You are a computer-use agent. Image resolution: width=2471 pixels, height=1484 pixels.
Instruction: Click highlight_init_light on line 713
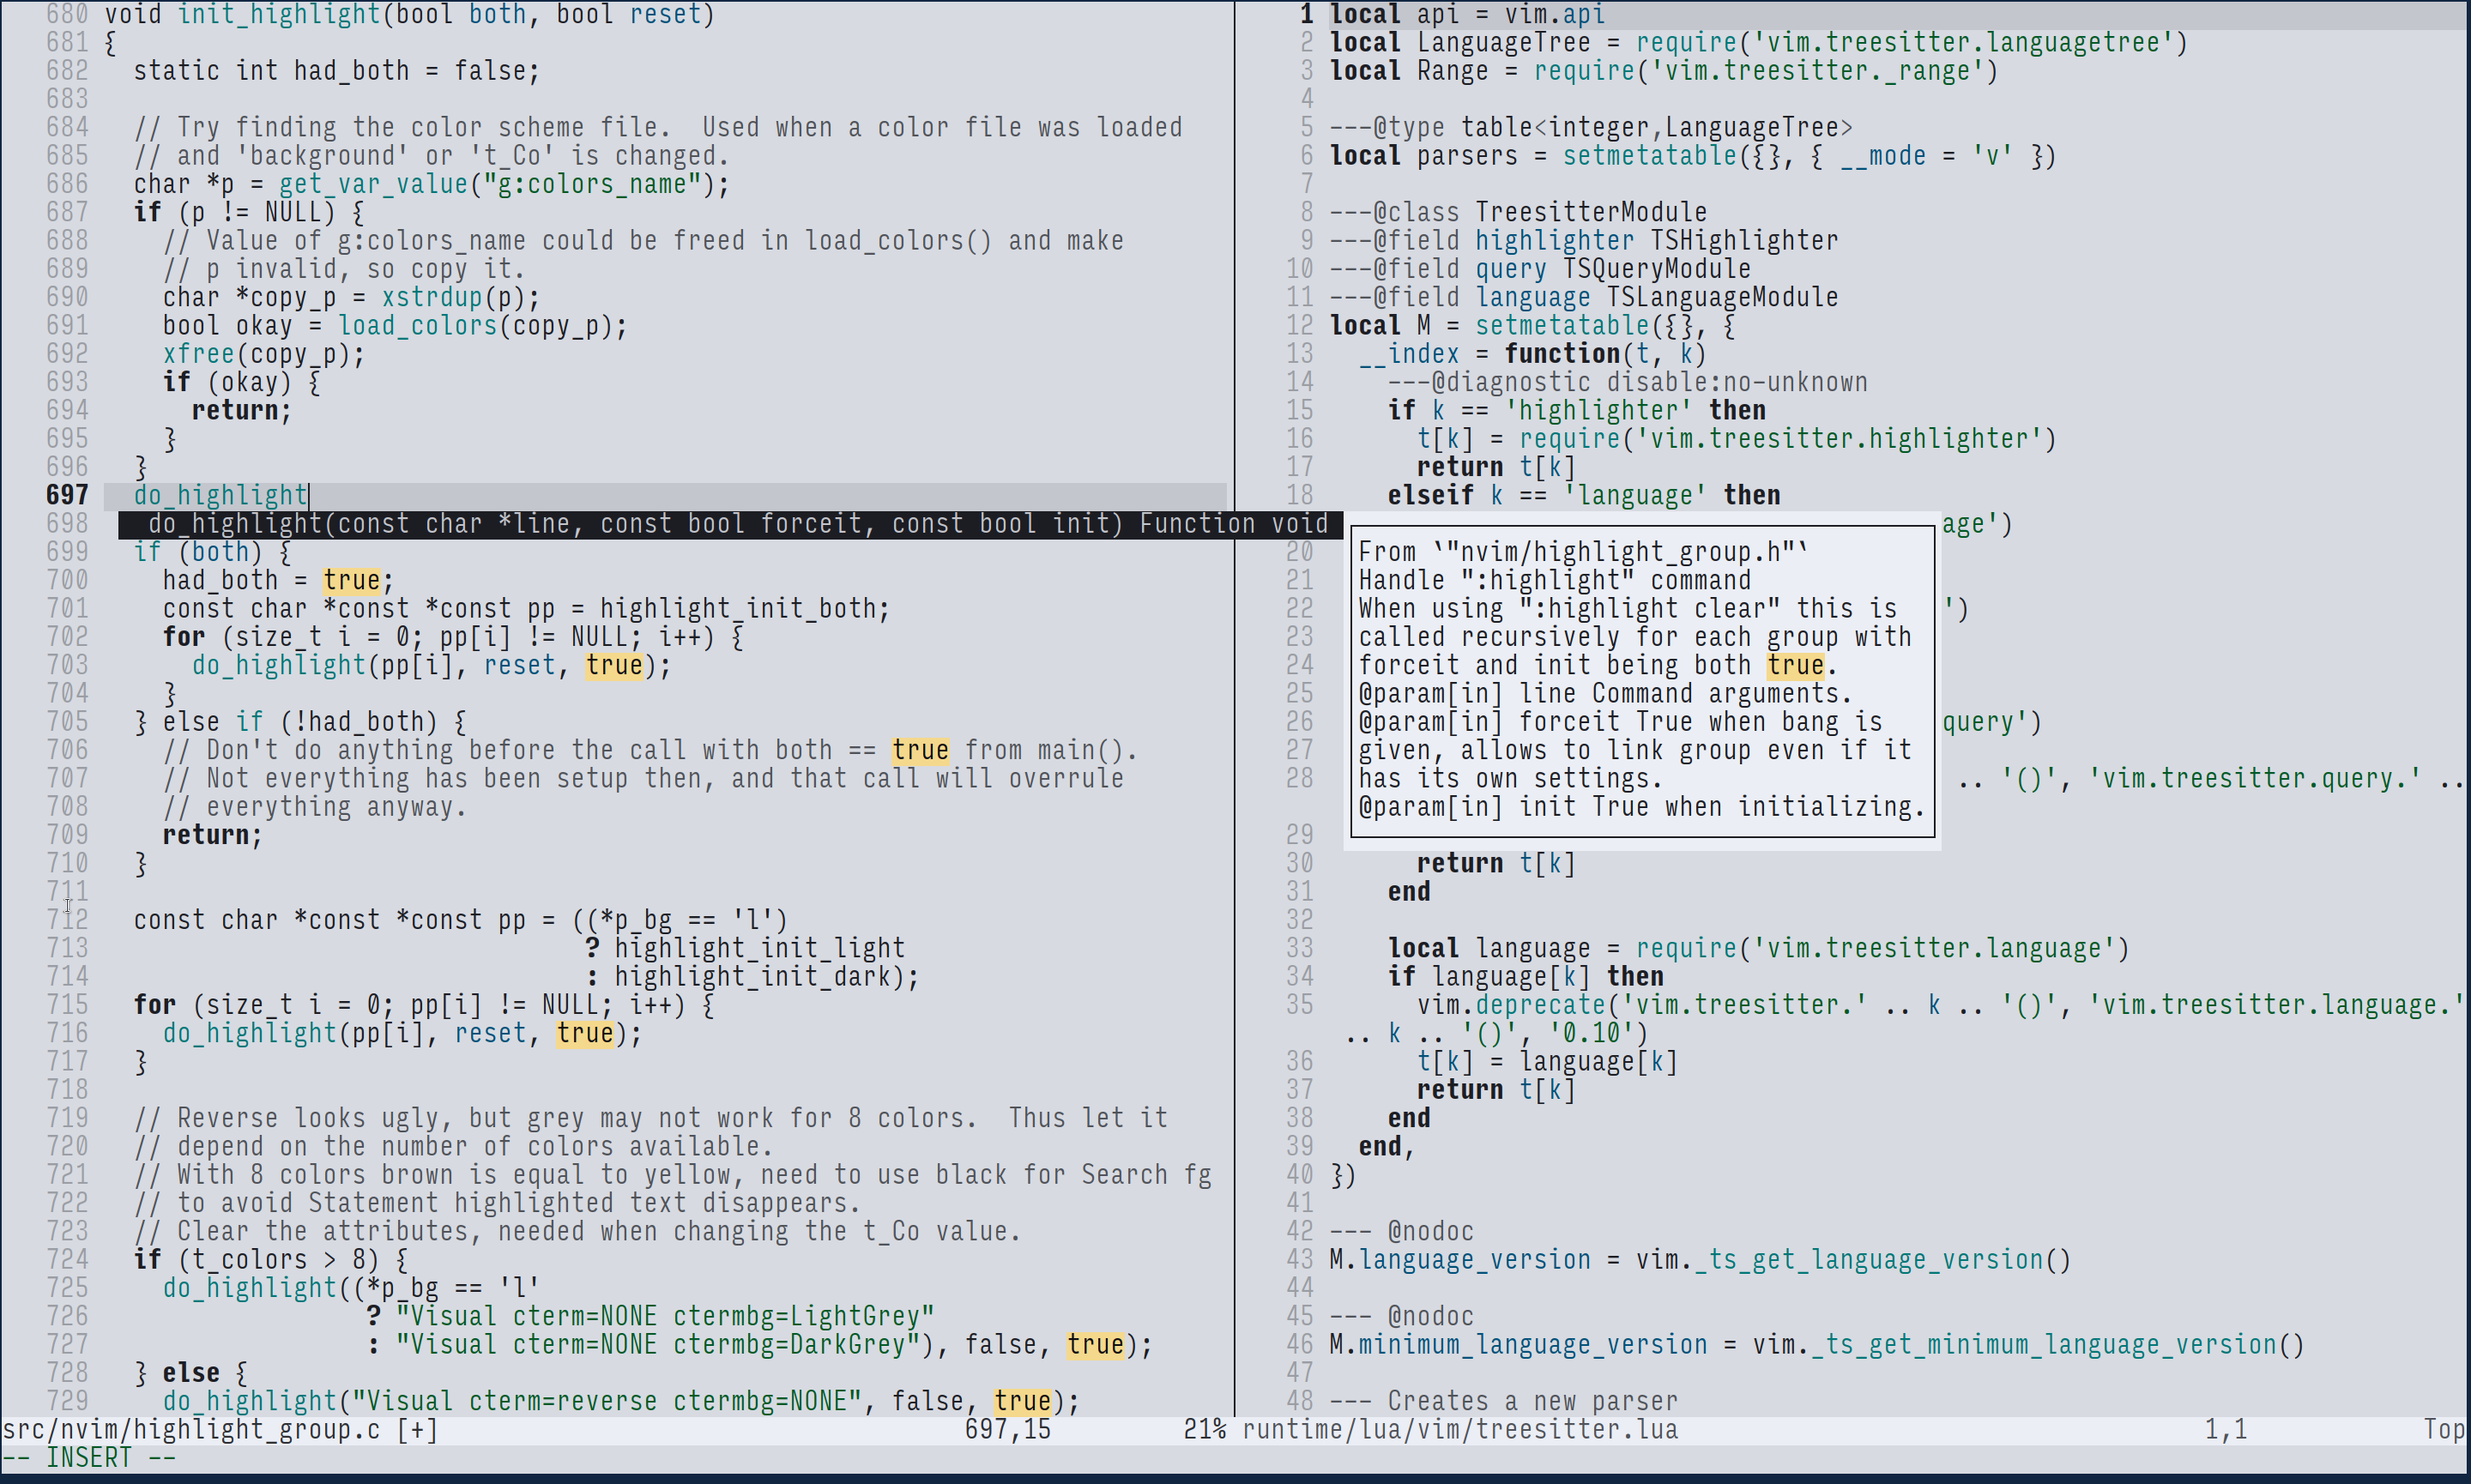[x=759, y=948]
